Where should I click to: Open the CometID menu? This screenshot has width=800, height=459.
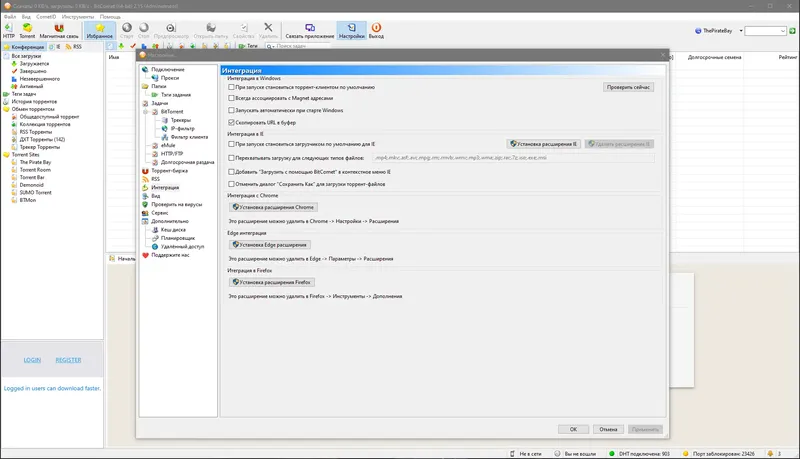coord(46,17)
